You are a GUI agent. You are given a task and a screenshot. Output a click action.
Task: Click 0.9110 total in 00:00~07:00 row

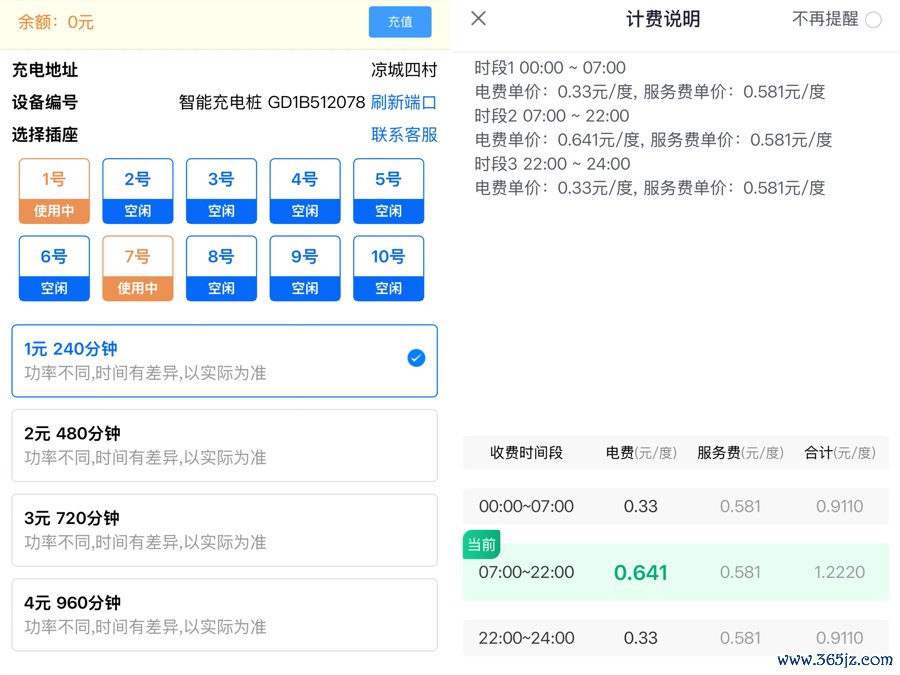(x=840, y=506)
